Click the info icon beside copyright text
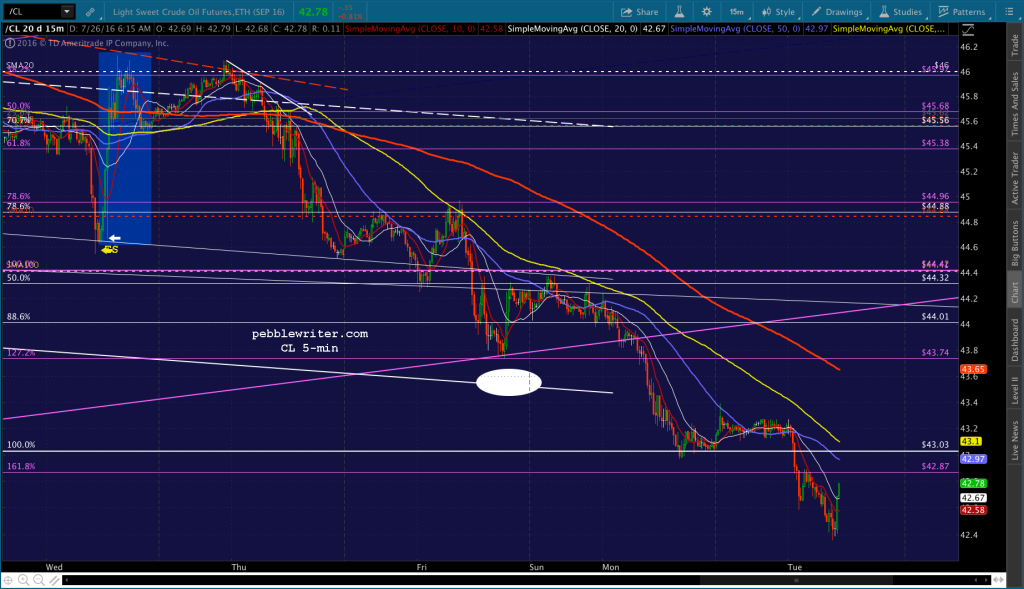 (x=10, y=43)
